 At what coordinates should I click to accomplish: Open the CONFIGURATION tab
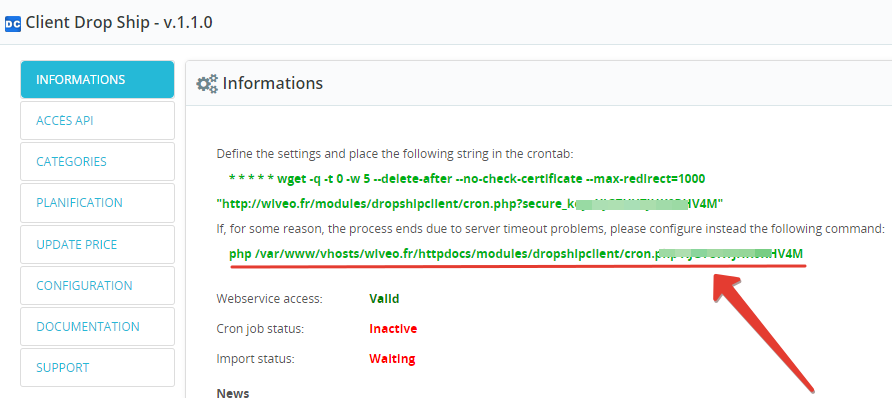pyautogui.click(x=97, y=285)
